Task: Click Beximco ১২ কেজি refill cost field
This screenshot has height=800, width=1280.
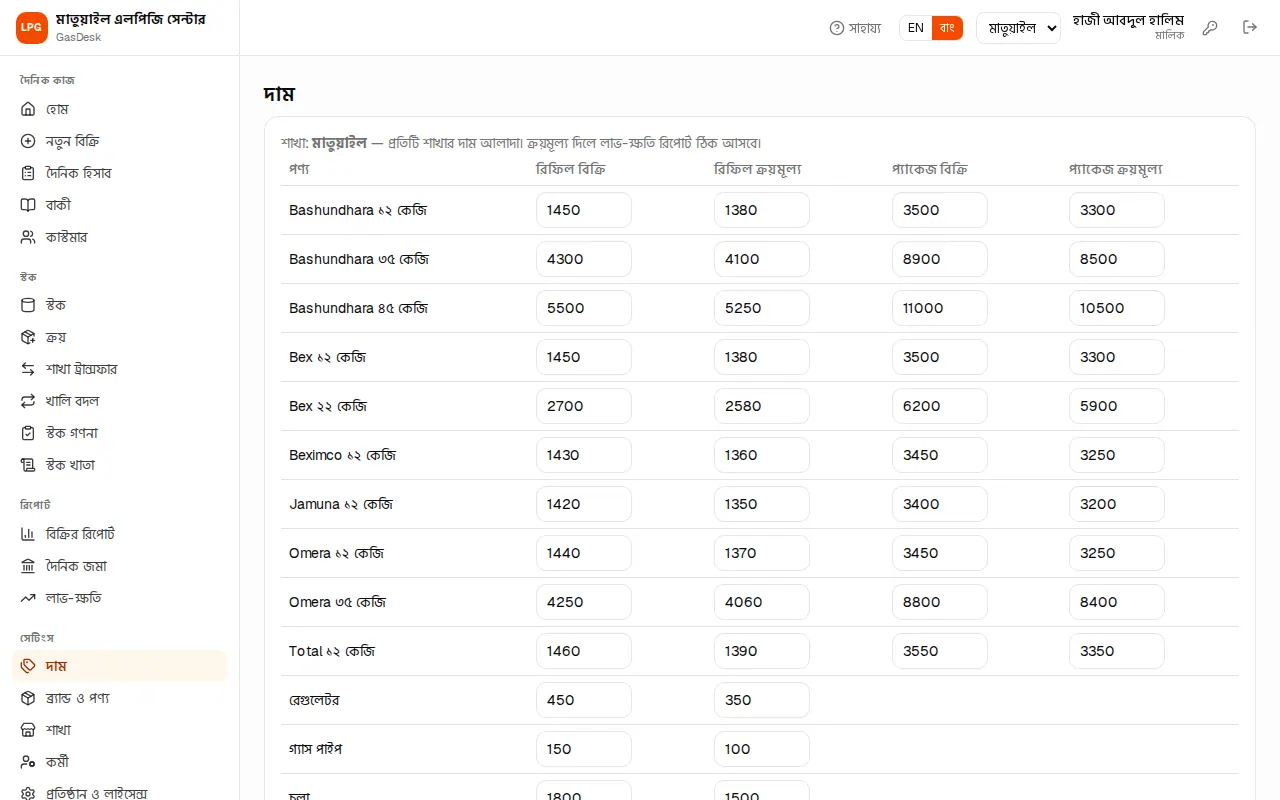Action: [x=762, y=455]
